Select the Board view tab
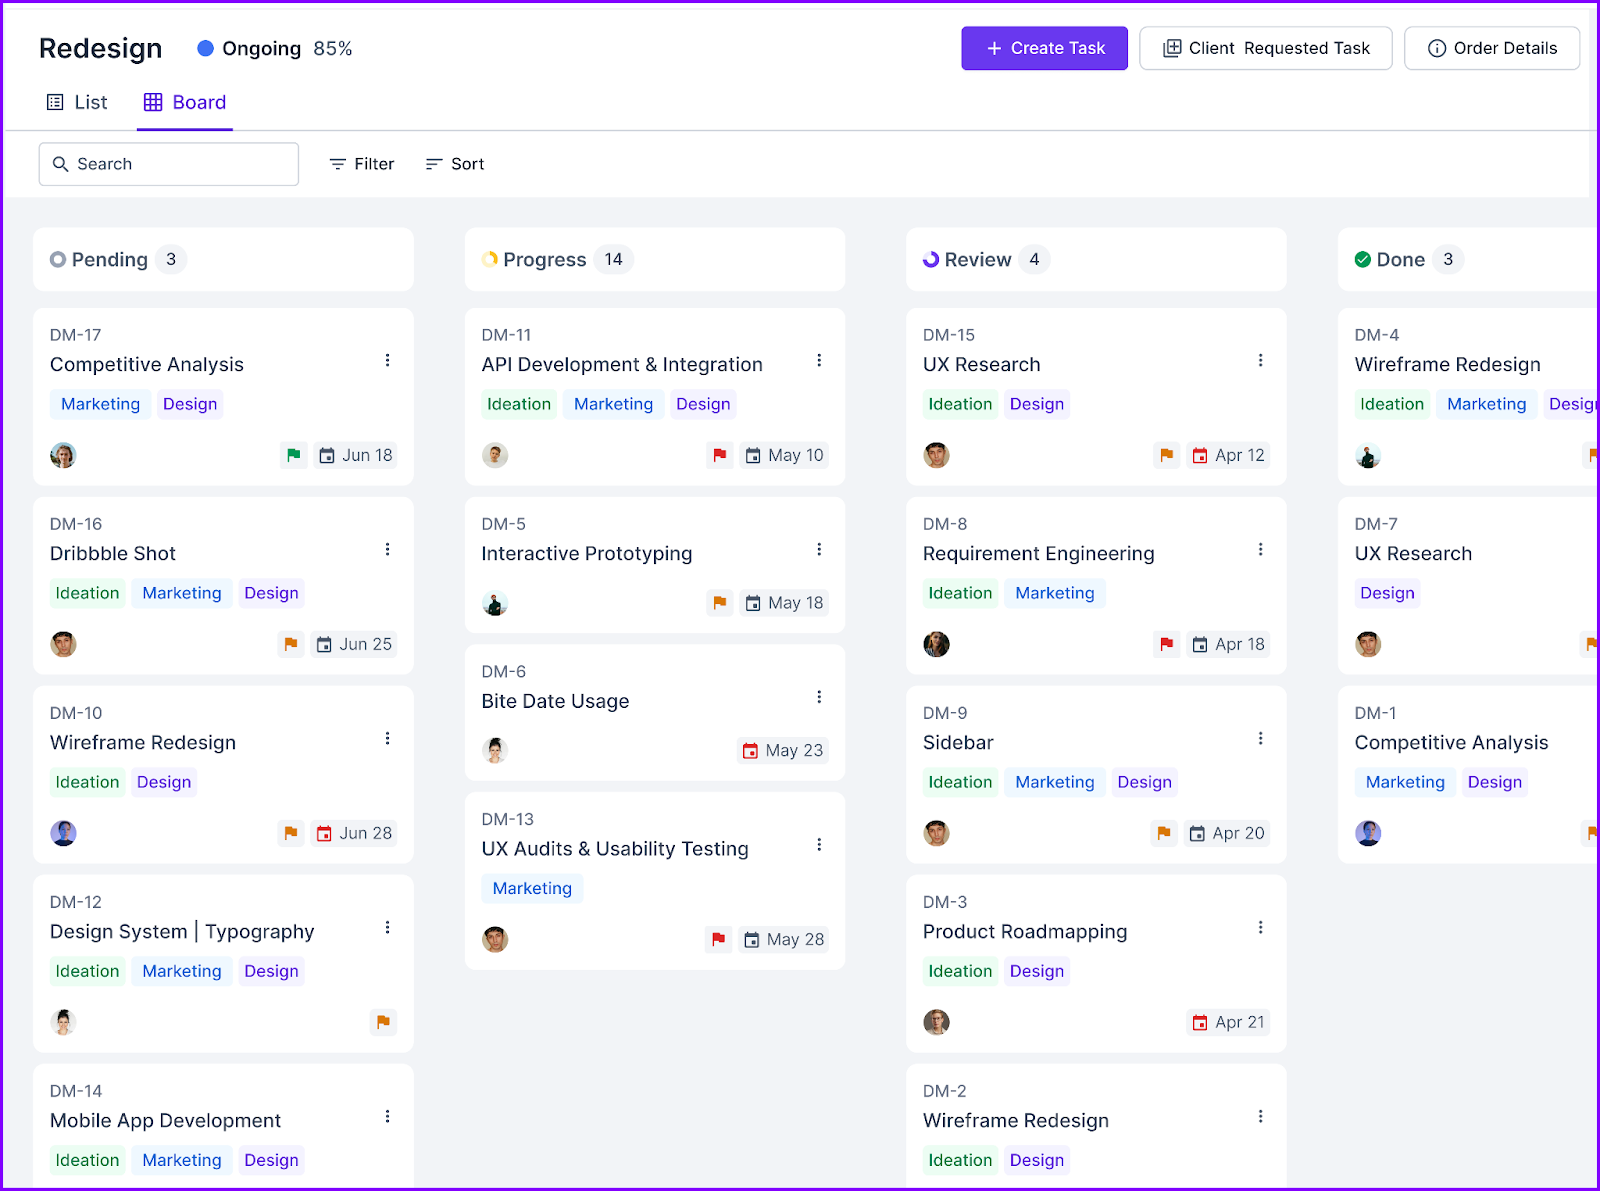Viewport: 1600px width, 1191px height. (x=185, y=102)
